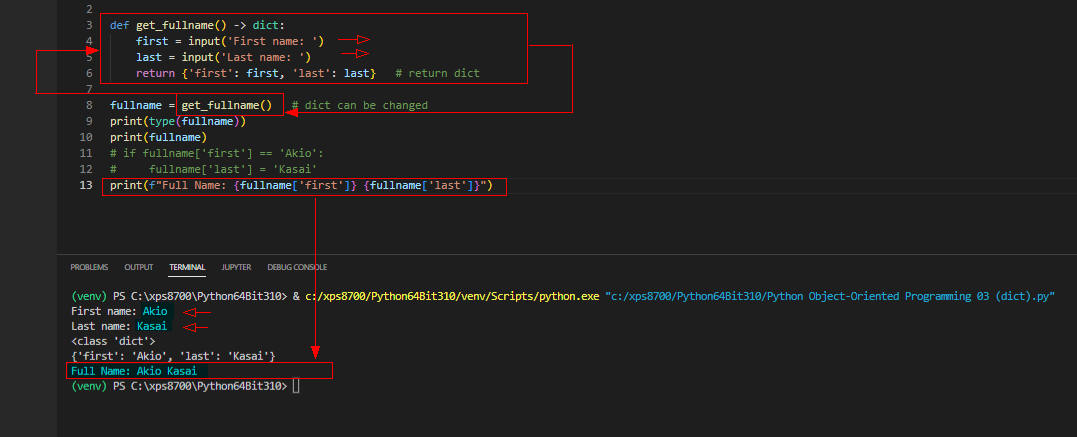Click terminal output "<class 'dict'>"

tap(113, 341)
